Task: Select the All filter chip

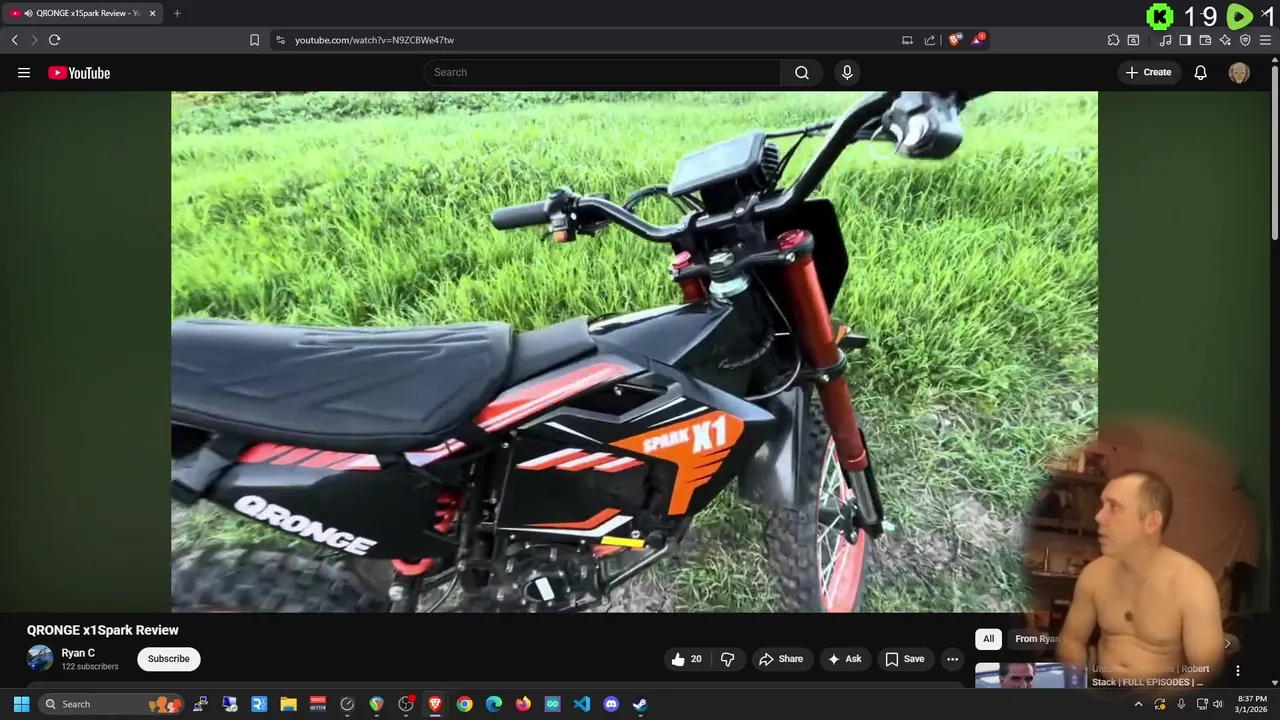Action: pos(988,639)
